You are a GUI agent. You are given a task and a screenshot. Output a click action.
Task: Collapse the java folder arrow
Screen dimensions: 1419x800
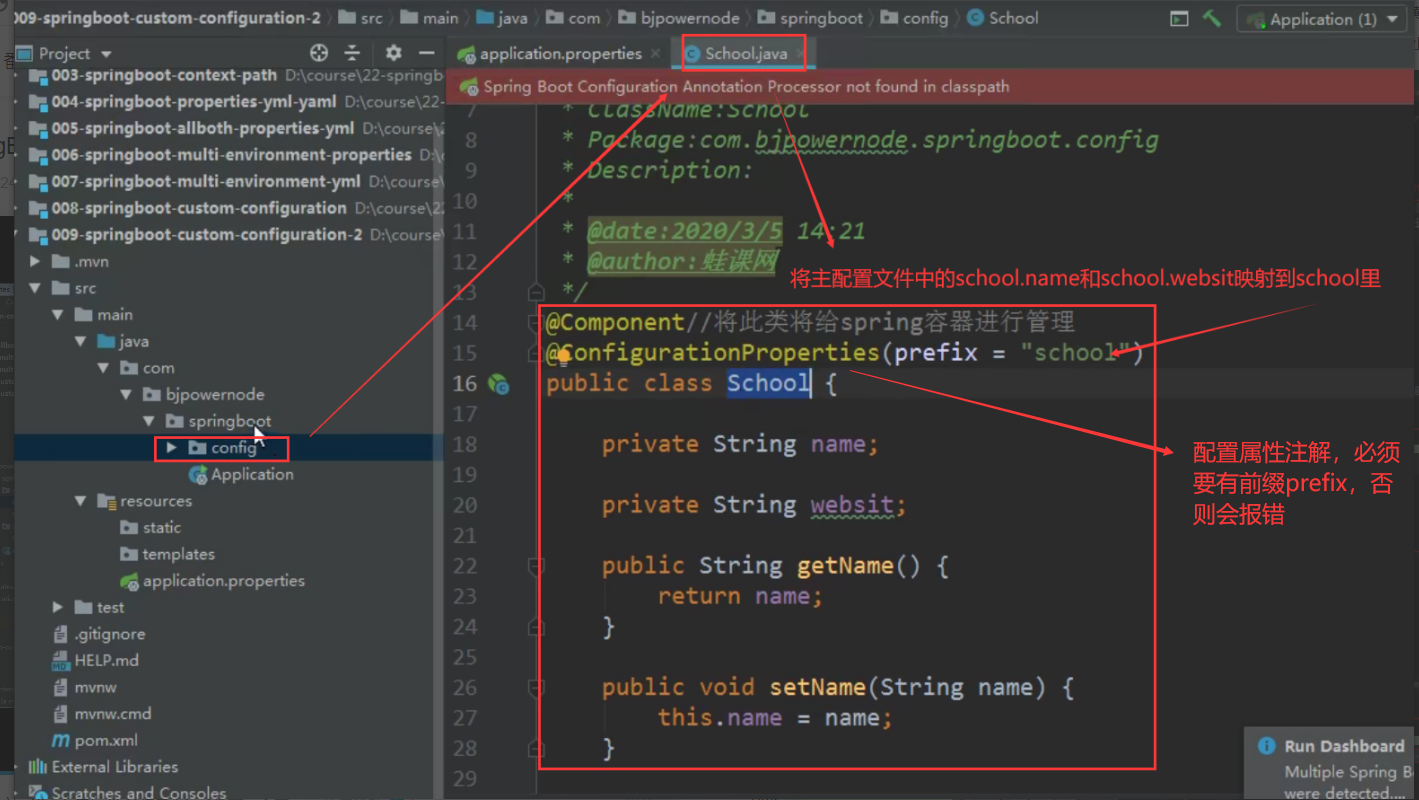point(80,341)
